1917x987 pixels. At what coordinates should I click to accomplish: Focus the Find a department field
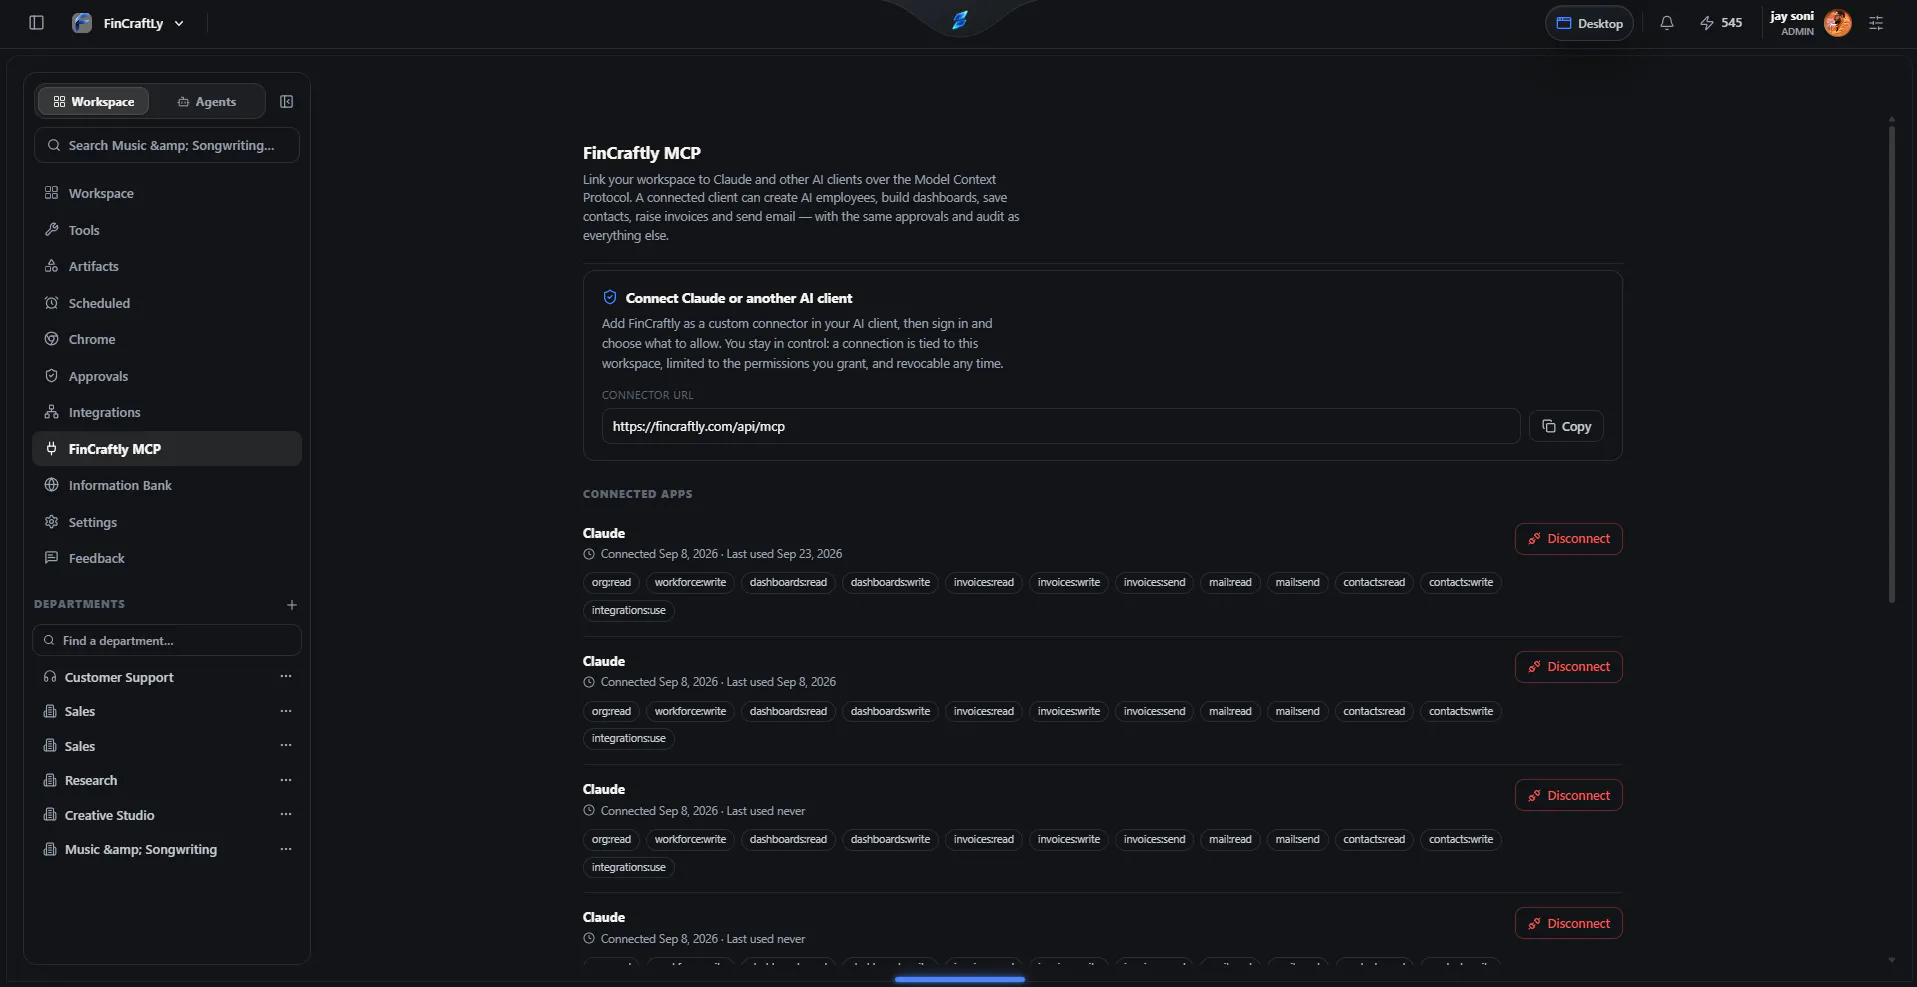(167, 640)
